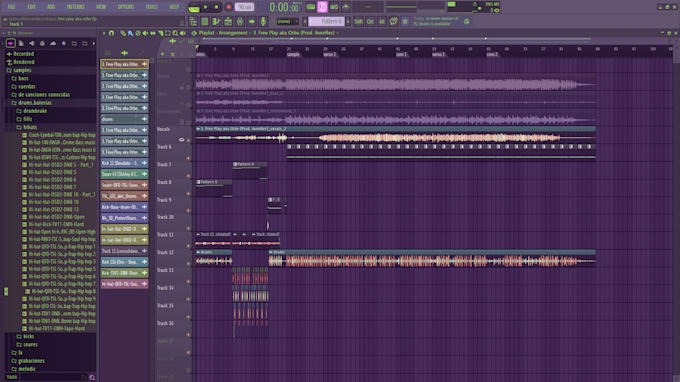Click the tempo display field
The width and height of the screenshot is (680, 382).
[244, 7]
